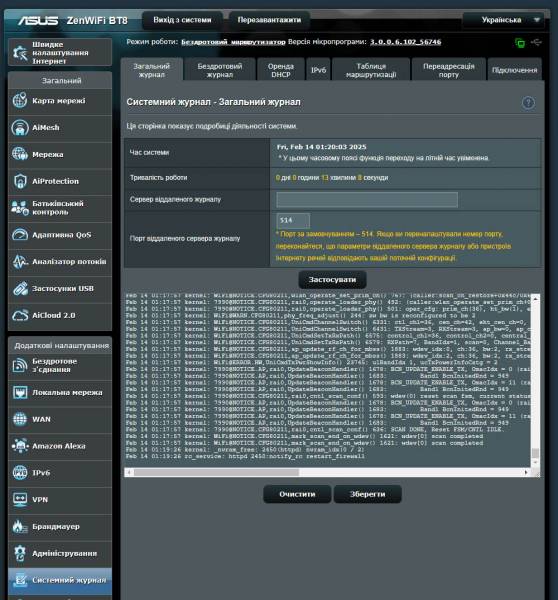Screen dimensions: 558x600
Task: Open the AiCloud 2.0 cloud icon
Action: point(20,315)
